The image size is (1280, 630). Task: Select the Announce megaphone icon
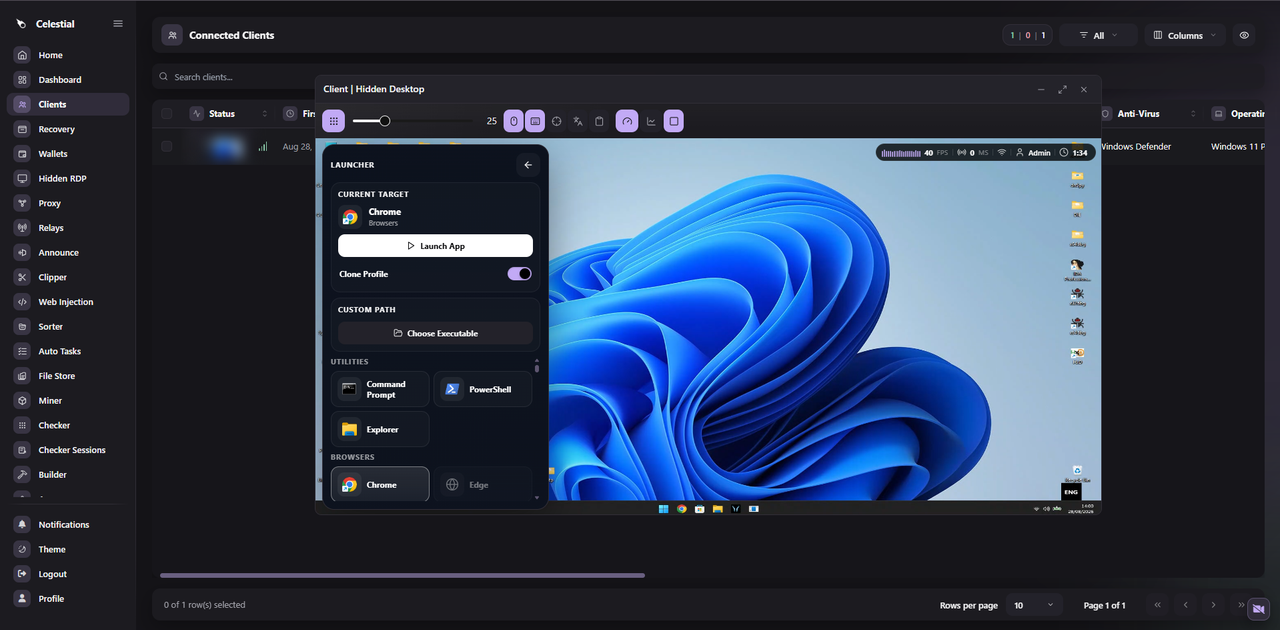22,253
